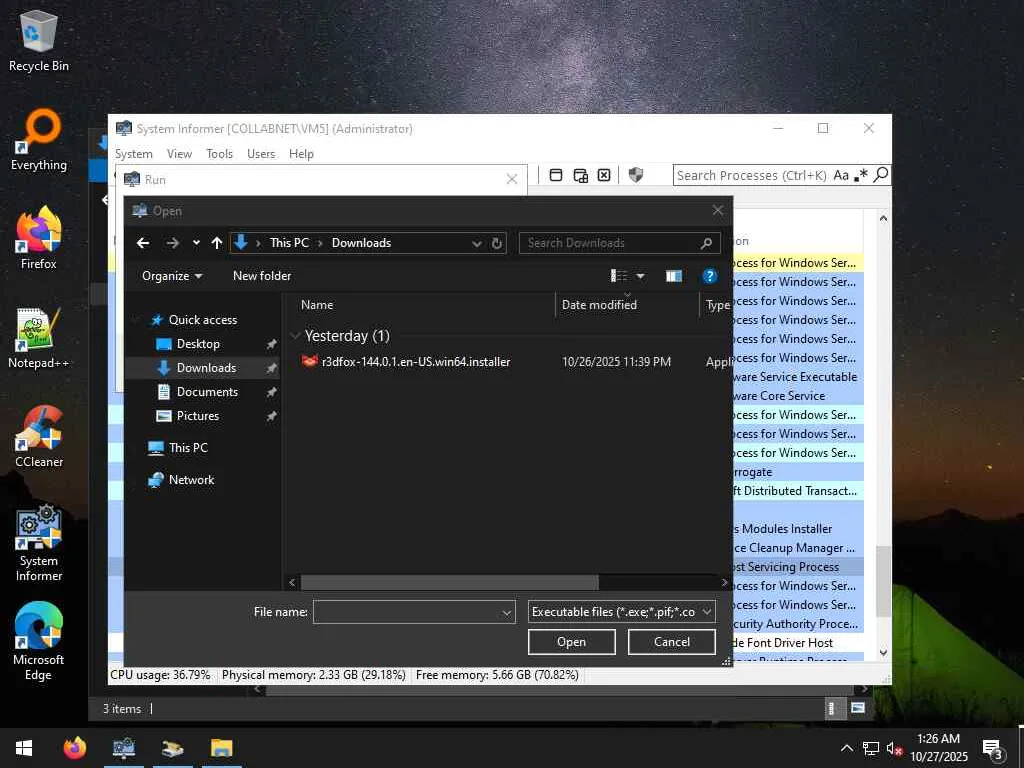The width and height of the screenshot is (1024, 768).
Task: Open the notification center icon
Action: 993,748
